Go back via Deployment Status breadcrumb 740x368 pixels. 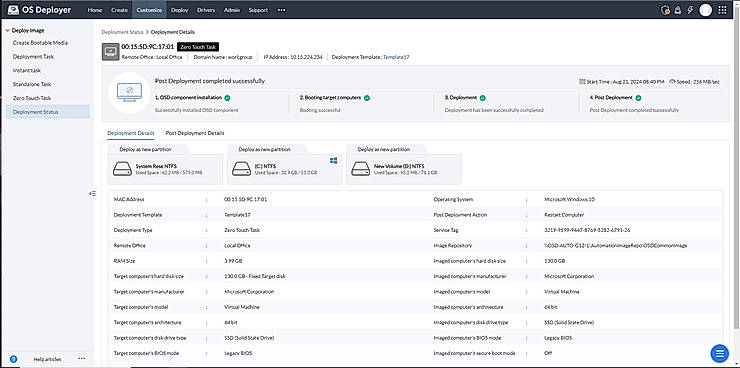coord(123,32)
